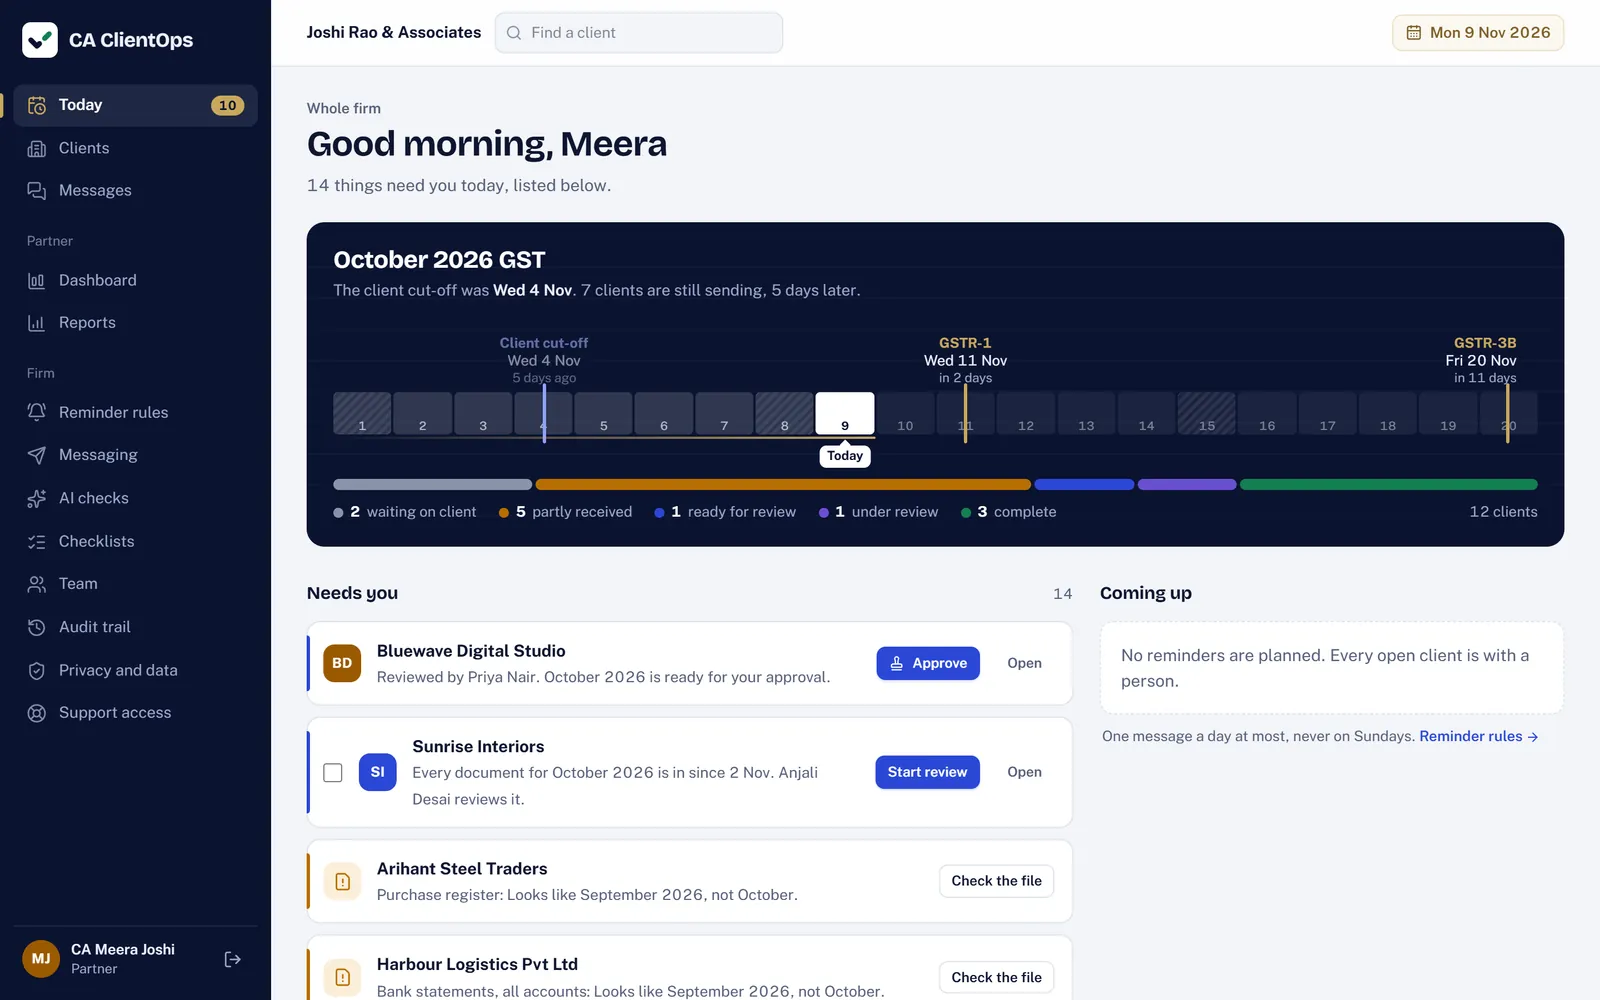Click the CA ClientOps logo icon
1600x1000 pixels.
(40, 40)
